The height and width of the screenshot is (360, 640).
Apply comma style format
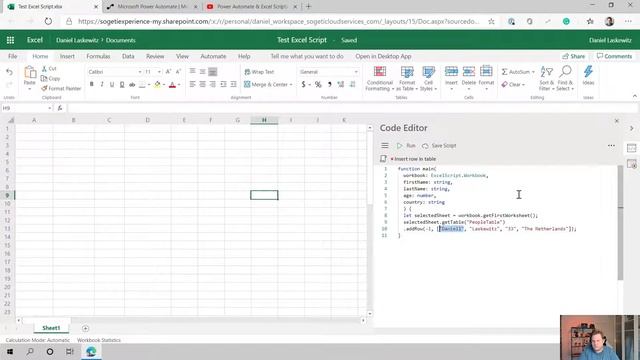point(329,84)
